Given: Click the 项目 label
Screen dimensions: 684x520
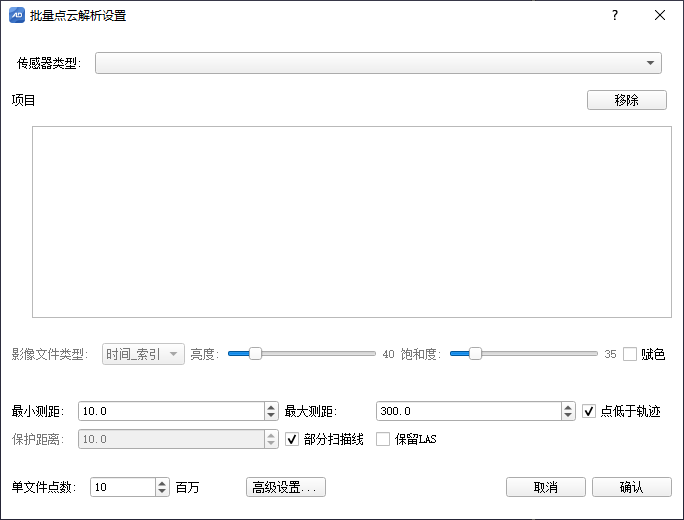Looking at the screenshot, I should (x=23, y=100).
